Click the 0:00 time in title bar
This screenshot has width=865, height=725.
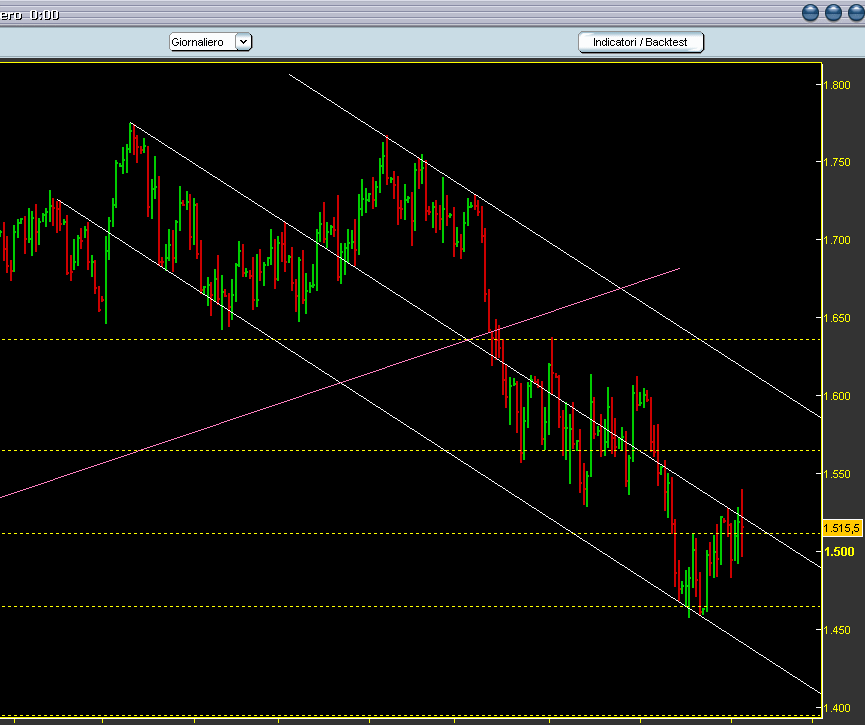45,15
